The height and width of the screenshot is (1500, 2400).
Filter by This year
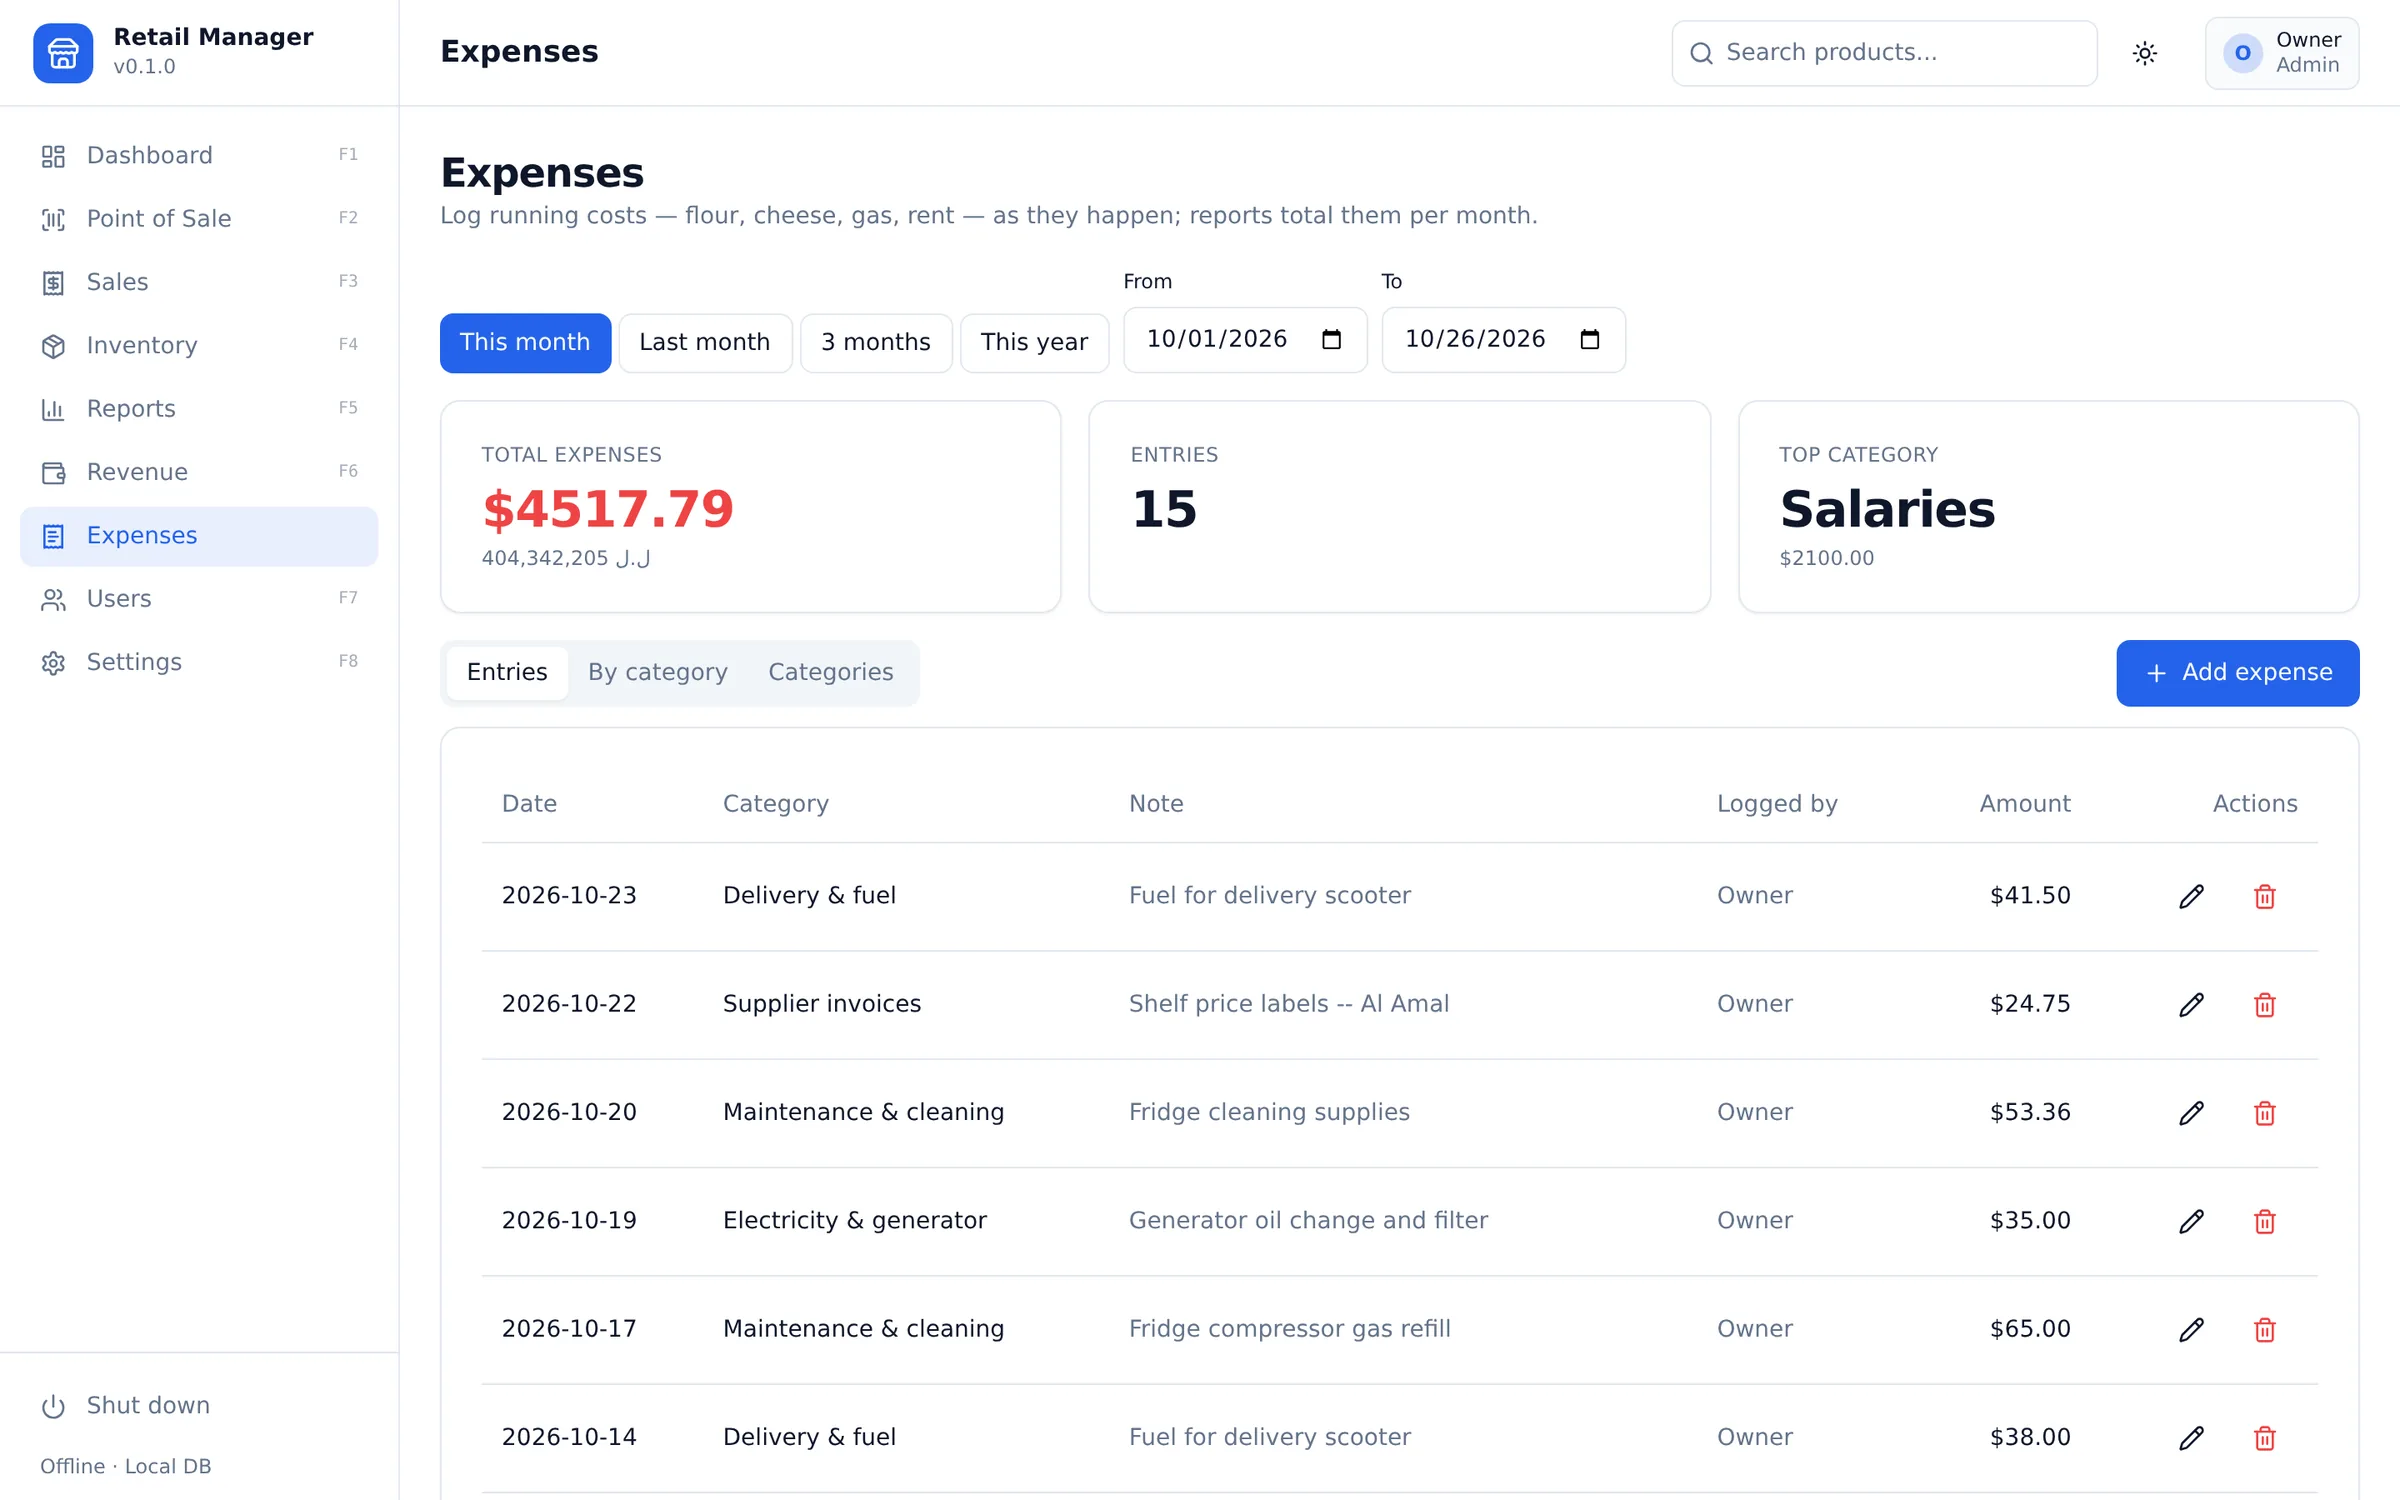coord(1034,343)
